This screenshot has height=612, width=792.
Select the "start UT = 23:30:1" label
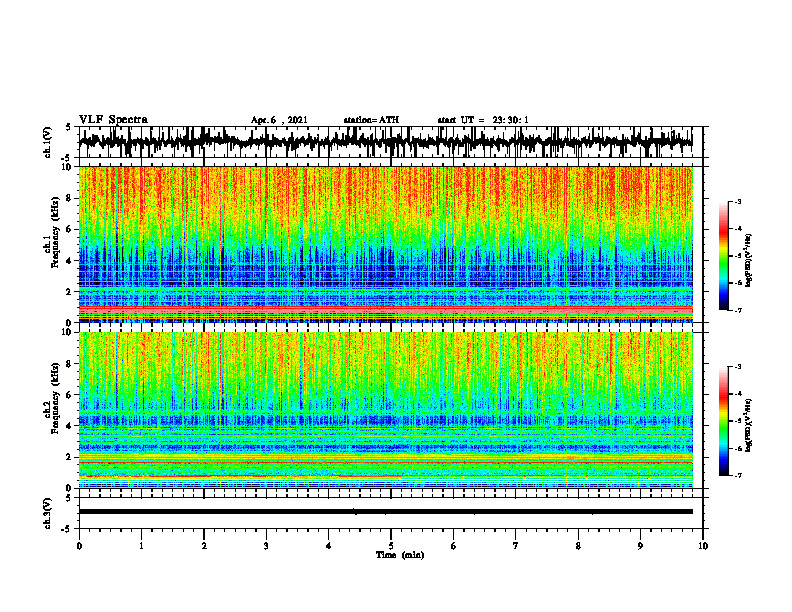pos(483,120)
